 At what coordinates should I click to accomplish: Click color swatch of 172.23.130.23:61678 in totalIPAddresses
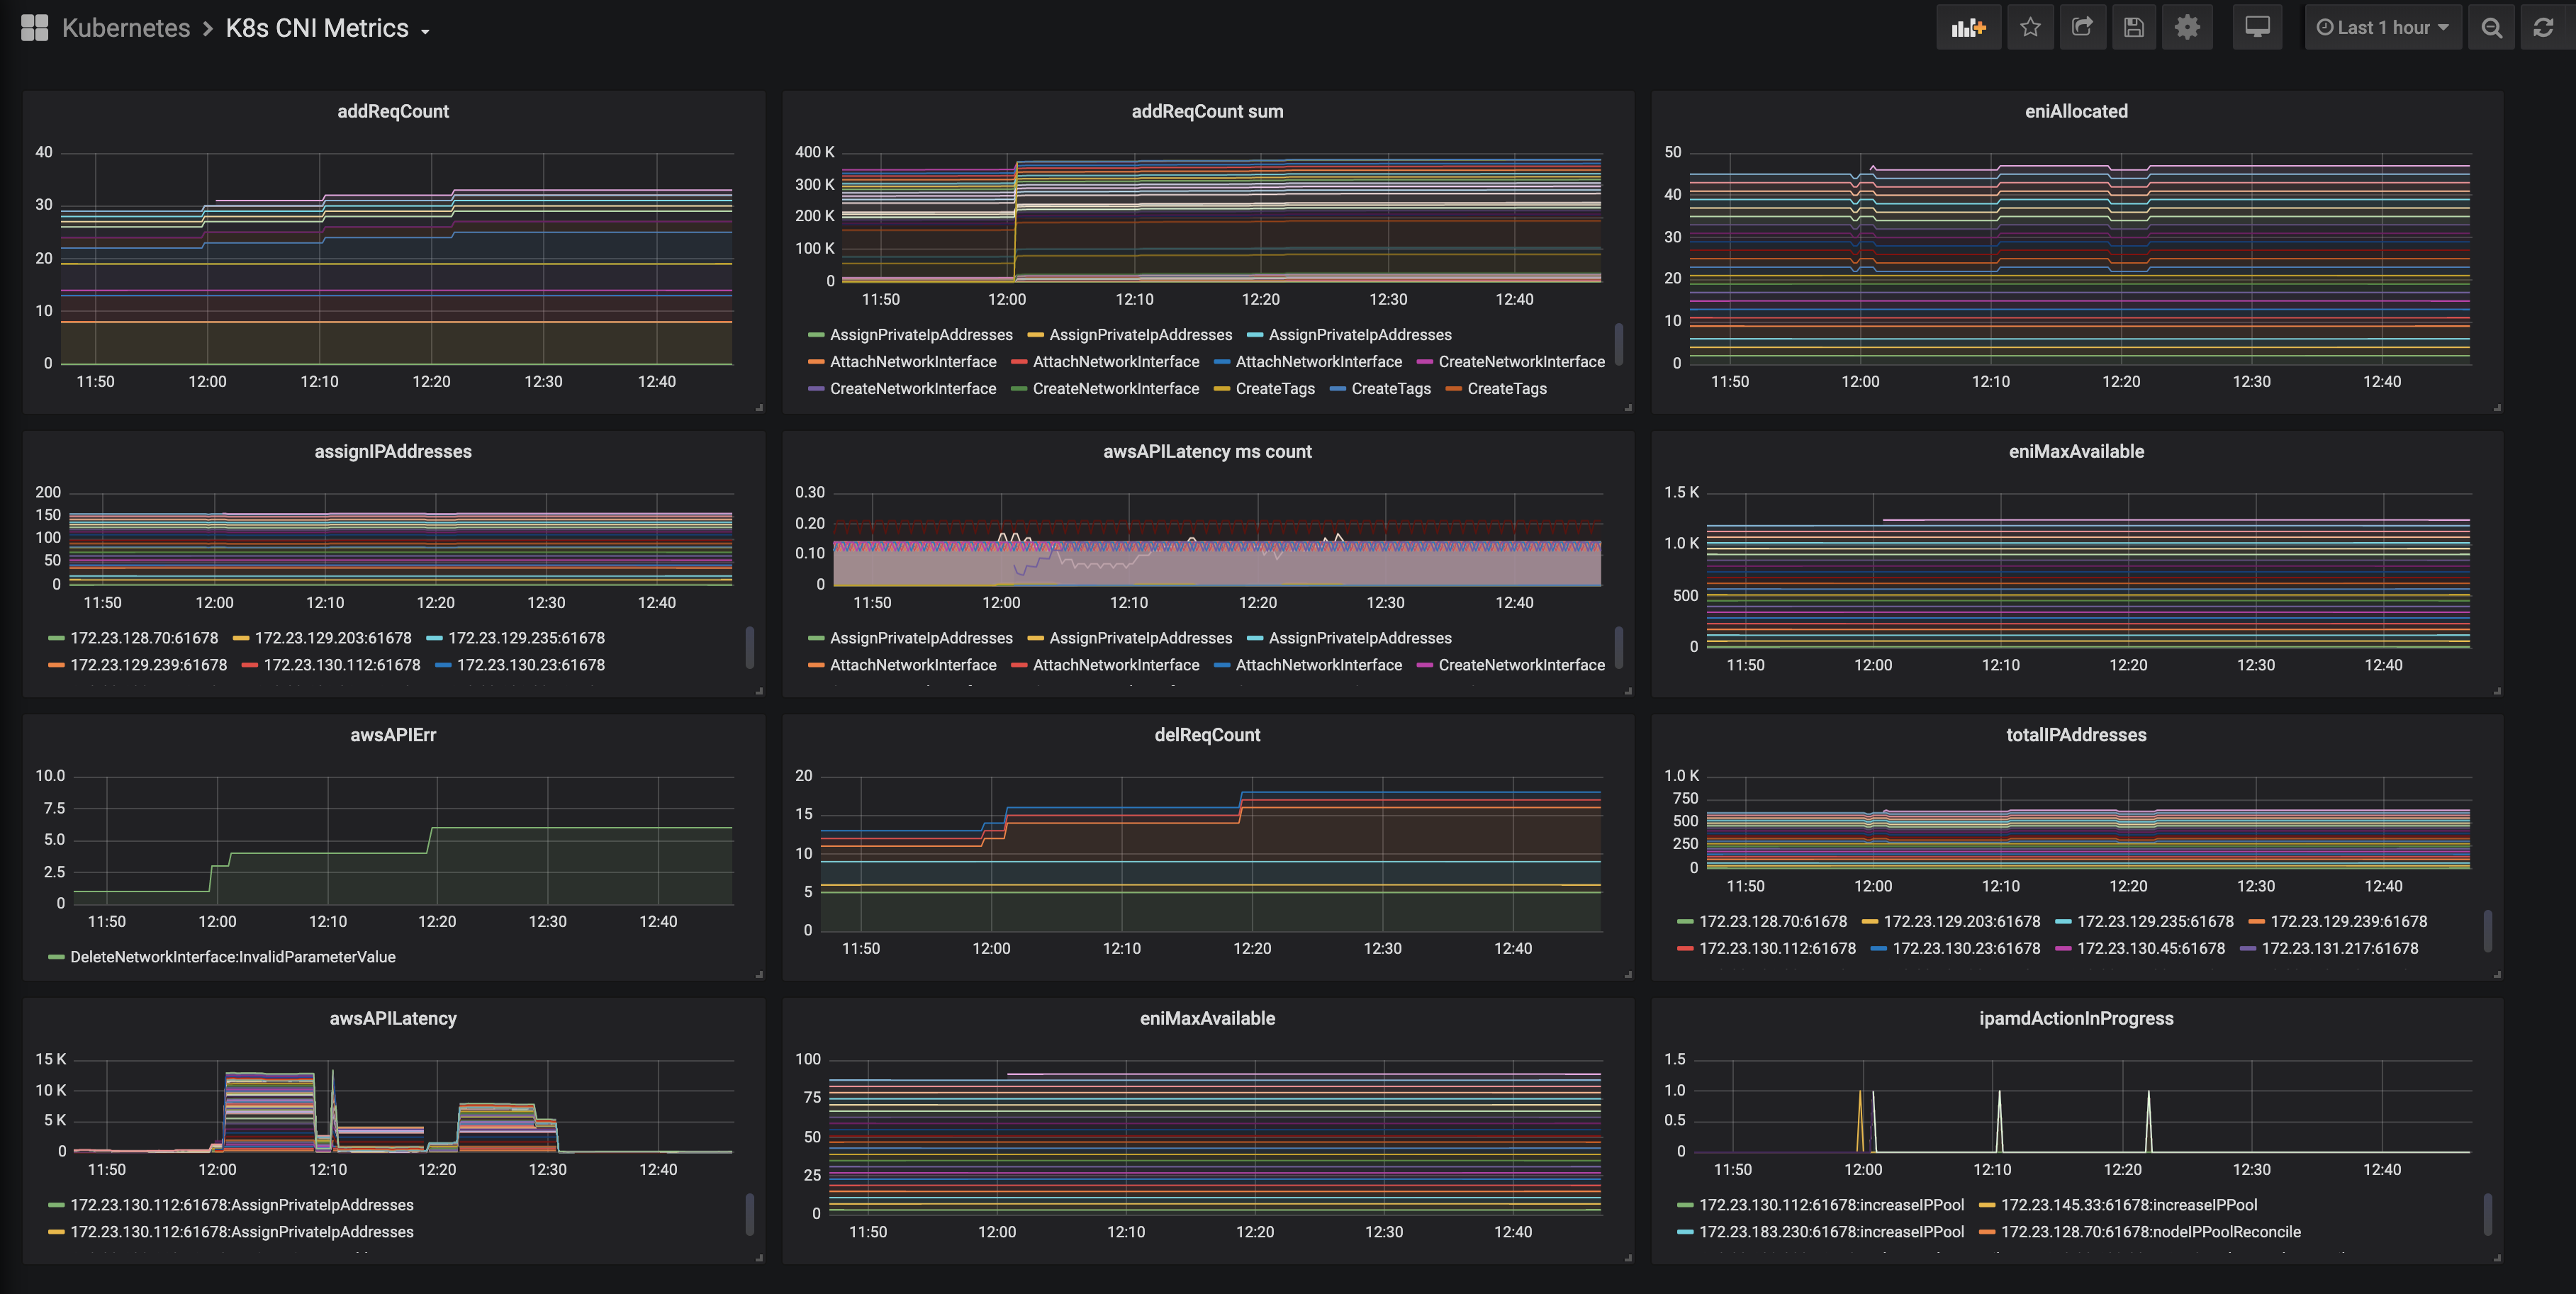1878,949
